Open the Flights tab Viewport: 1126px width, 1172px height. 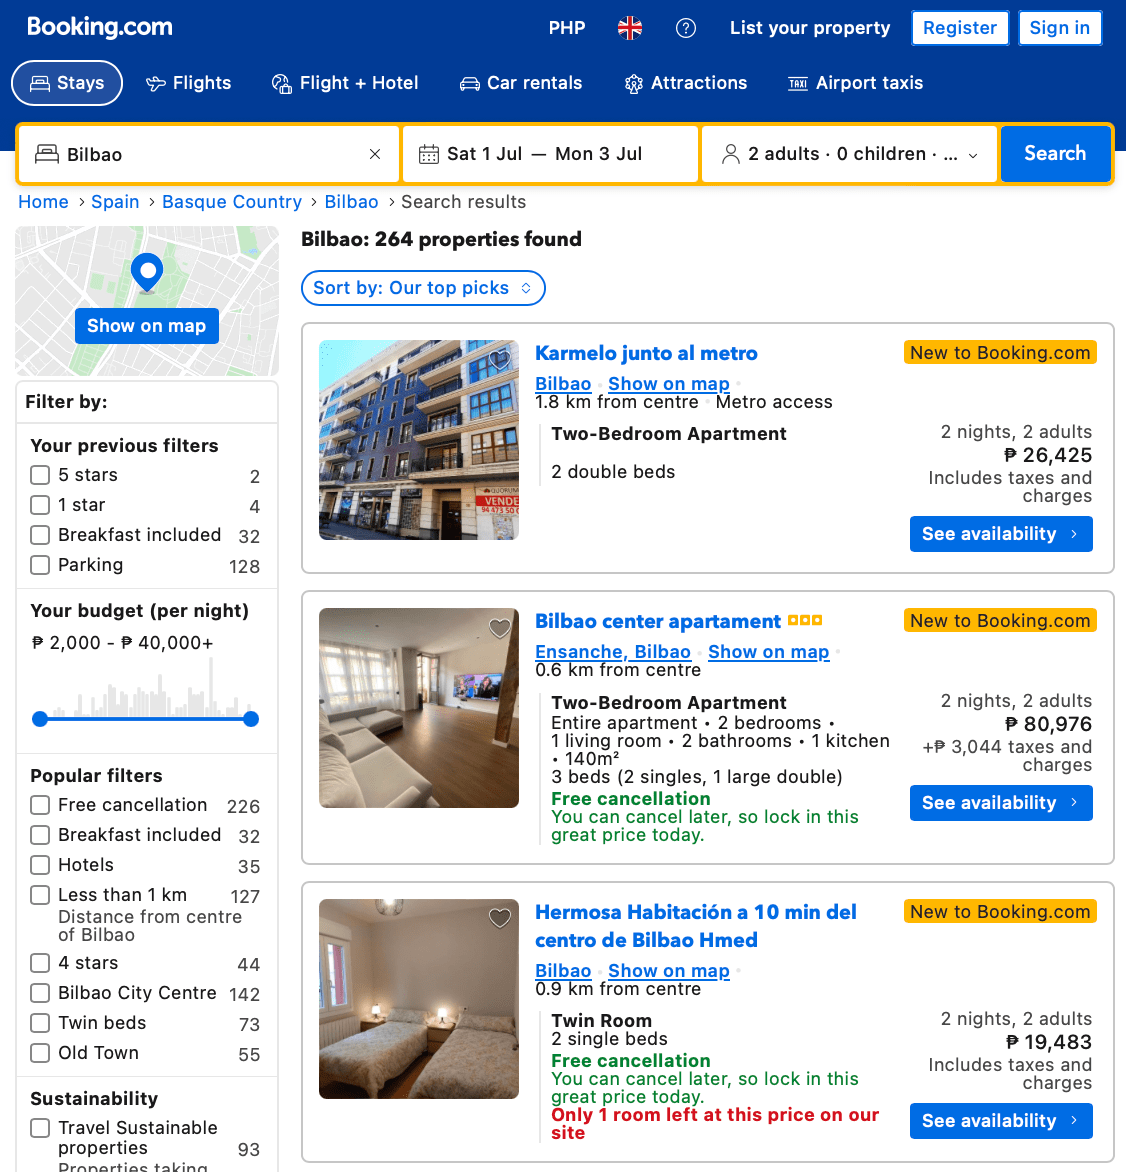188,83
